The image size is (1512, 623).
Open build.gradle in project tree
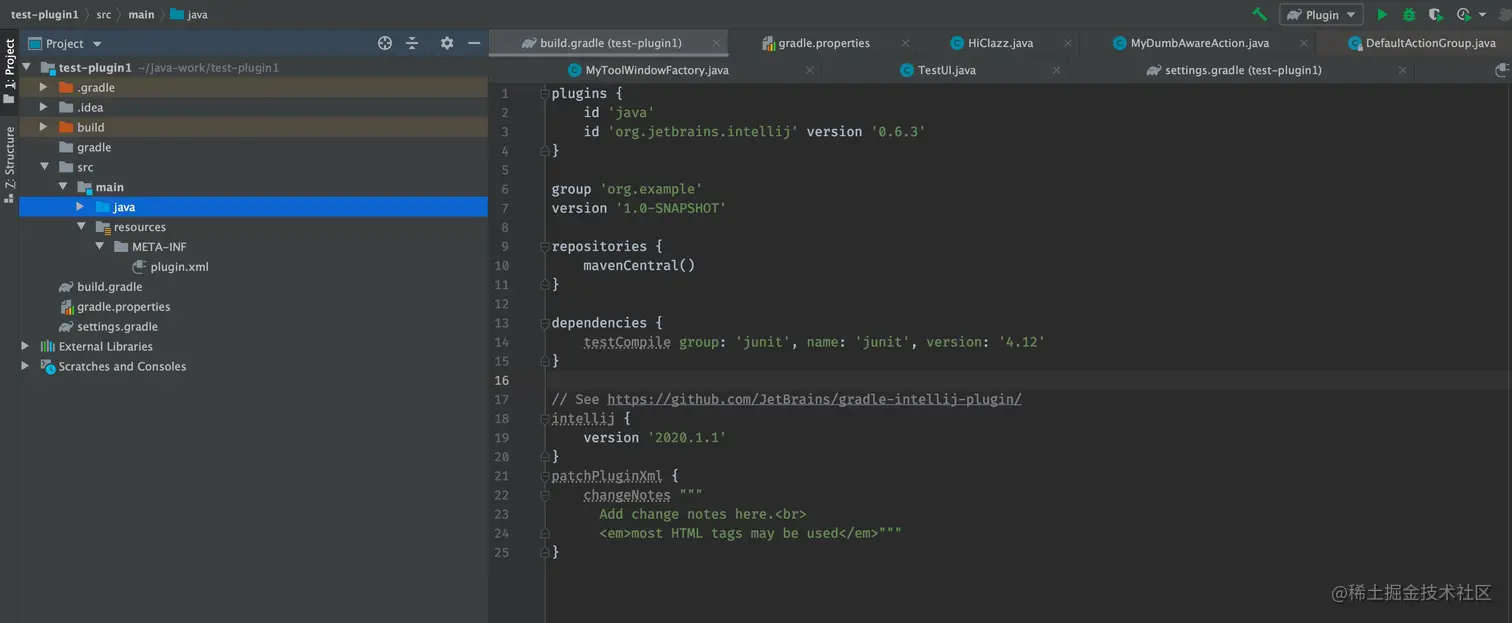110,287
